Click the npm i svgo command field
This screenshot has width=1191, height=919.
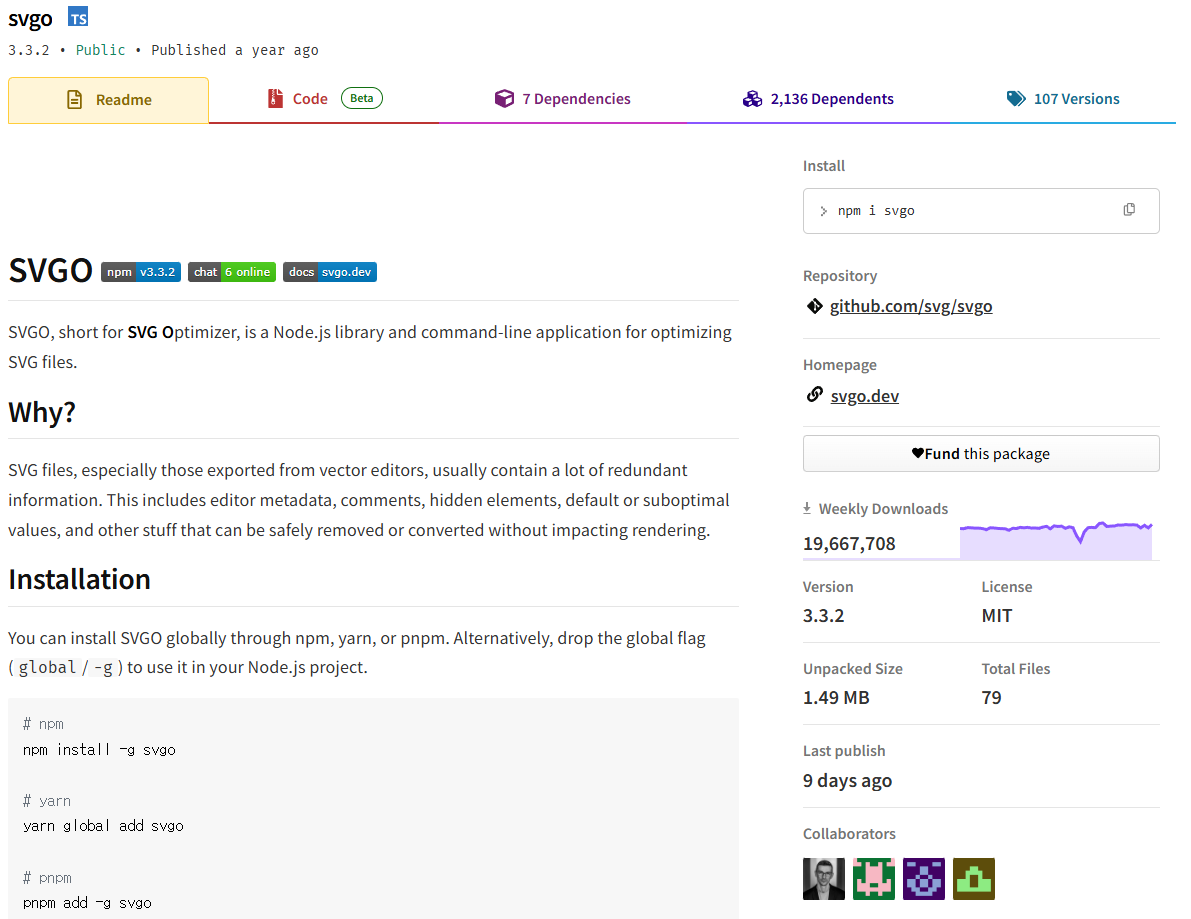pos(981,211)
